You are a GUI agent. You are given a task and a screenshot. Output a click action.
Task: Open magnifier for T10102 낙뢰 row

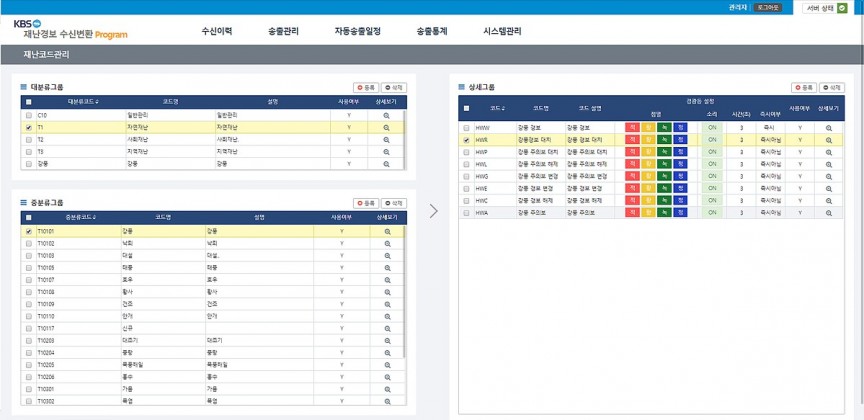pyautogui.click(x=386, y=243)
